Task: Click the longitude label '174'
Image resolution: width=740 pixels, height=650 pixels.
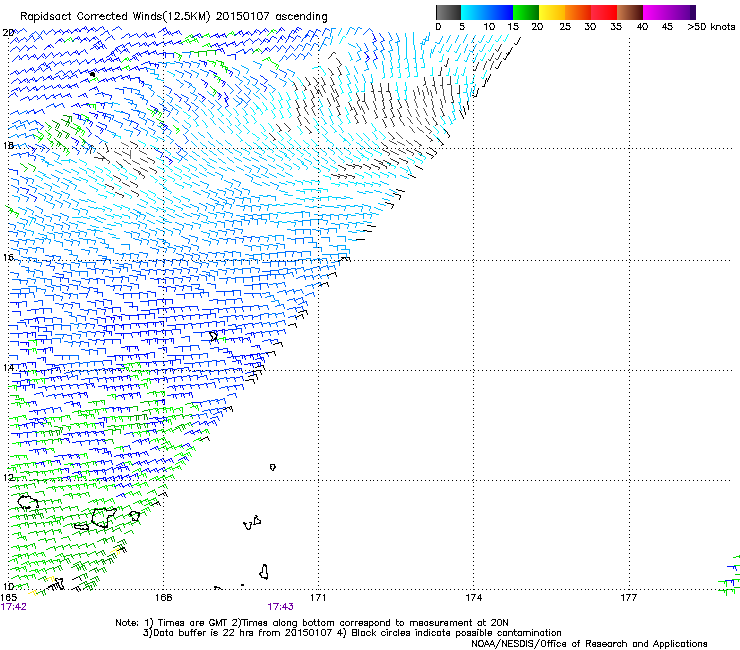Action: click(x=473, y=598)
